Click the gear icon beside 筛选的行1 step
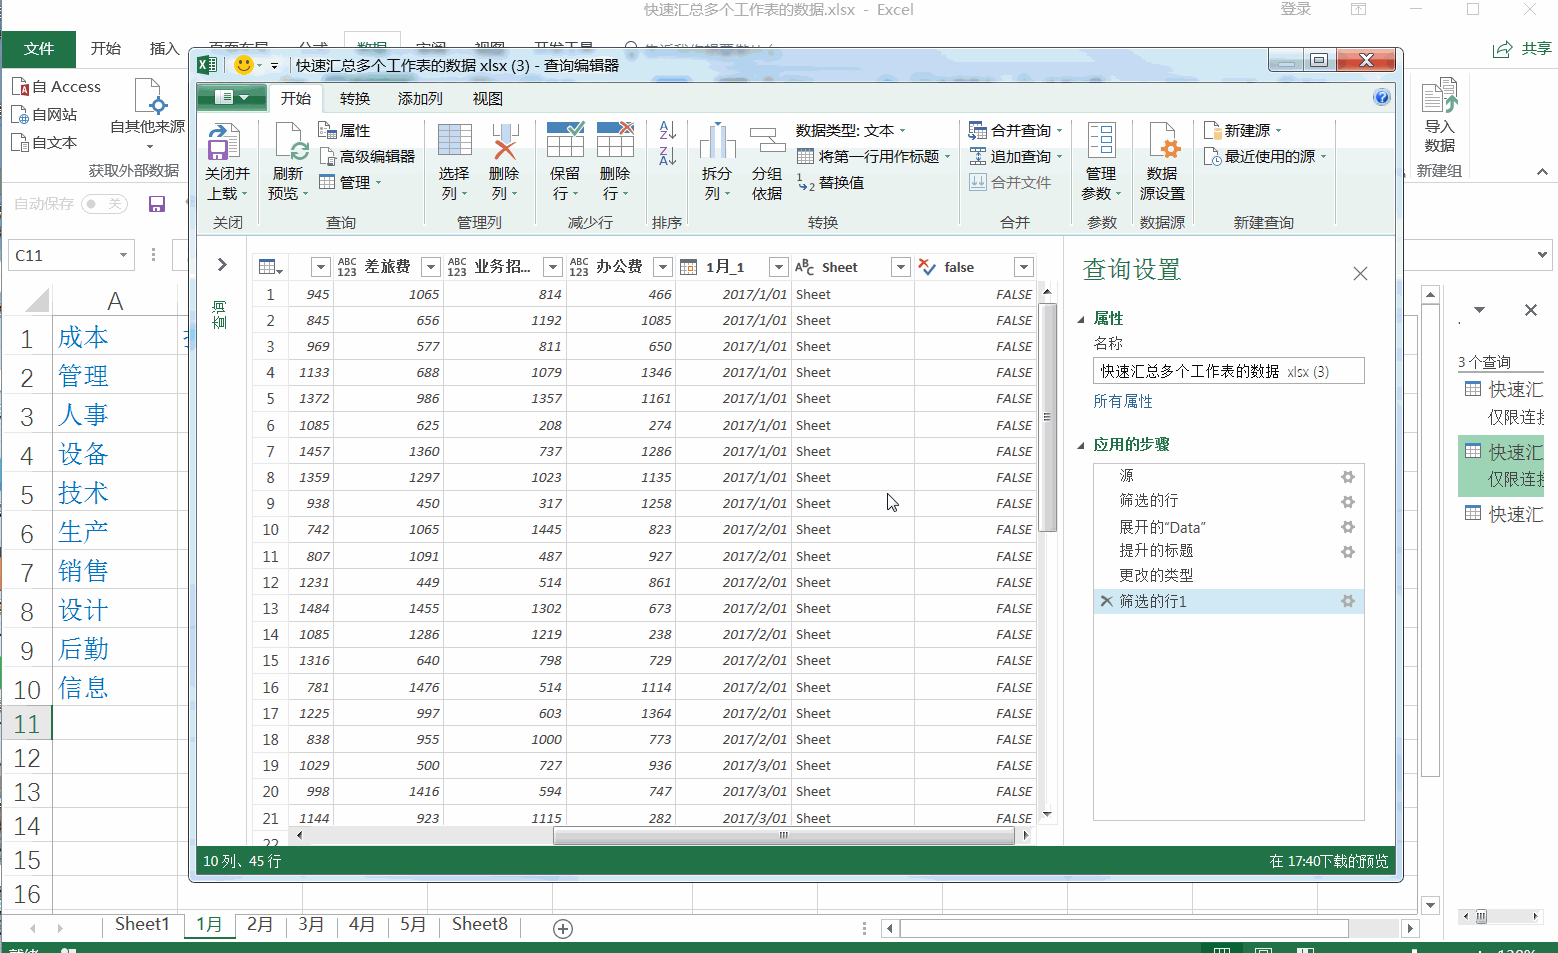The width and height of the screenshot is (1558, 953). [1347, 601]
